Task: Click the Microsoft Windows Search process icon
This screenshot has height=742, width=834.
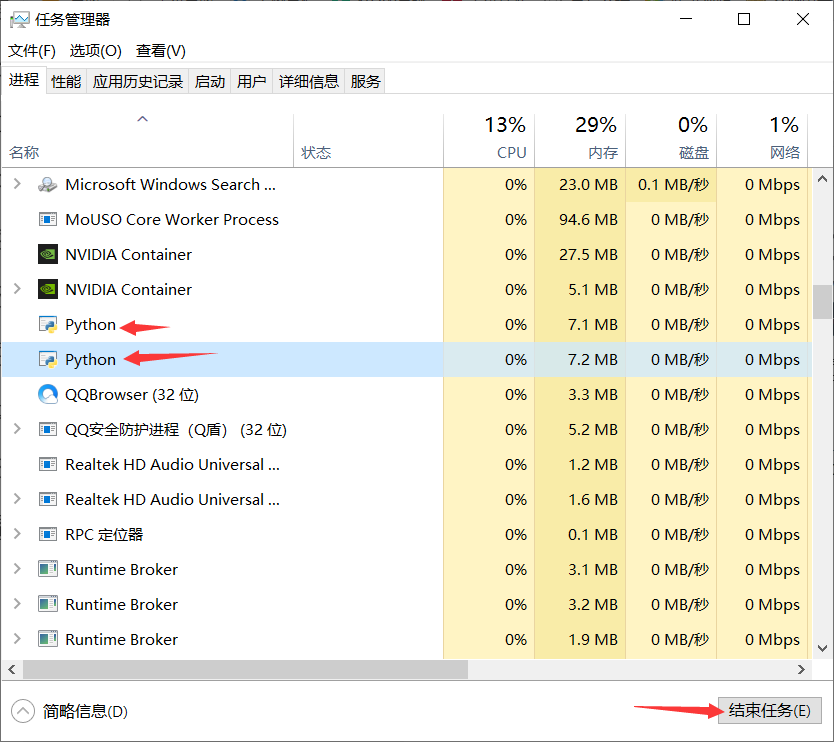Action: pyautogui.click(x=47, y=185)
